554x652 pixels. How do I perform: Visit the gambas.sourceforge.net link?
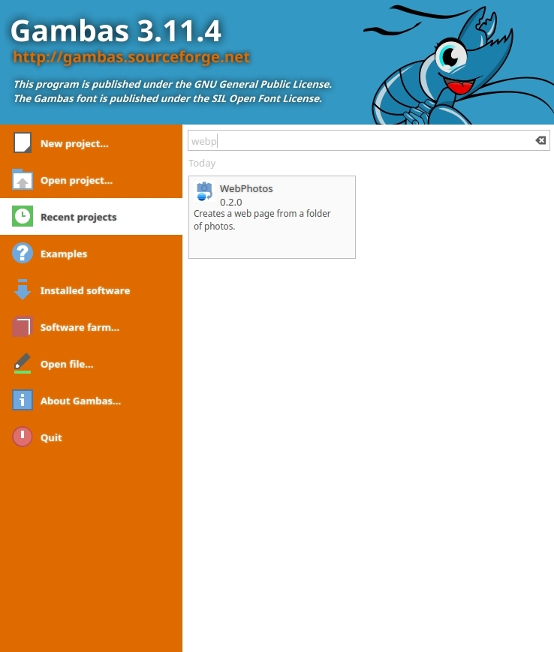(131, 57)
